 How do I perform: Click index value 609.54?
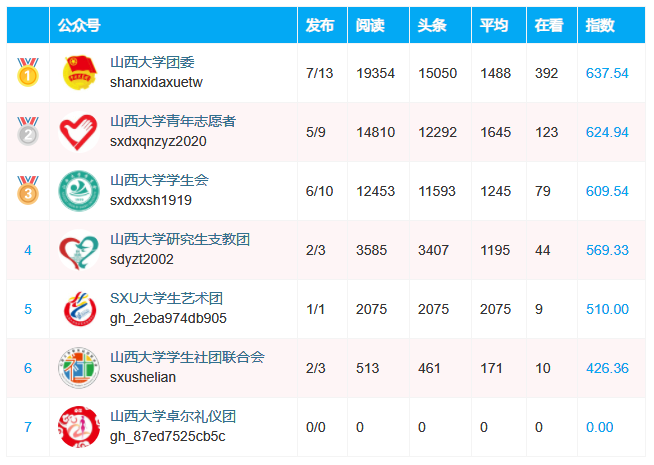pos(607,191)
